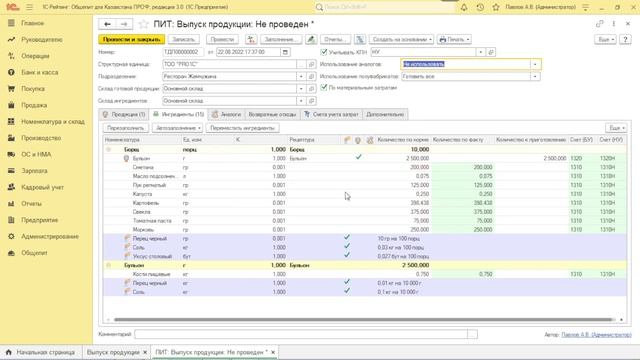
Task: Click Переместить ингредиенты button
Action: (x=242, y=128)
